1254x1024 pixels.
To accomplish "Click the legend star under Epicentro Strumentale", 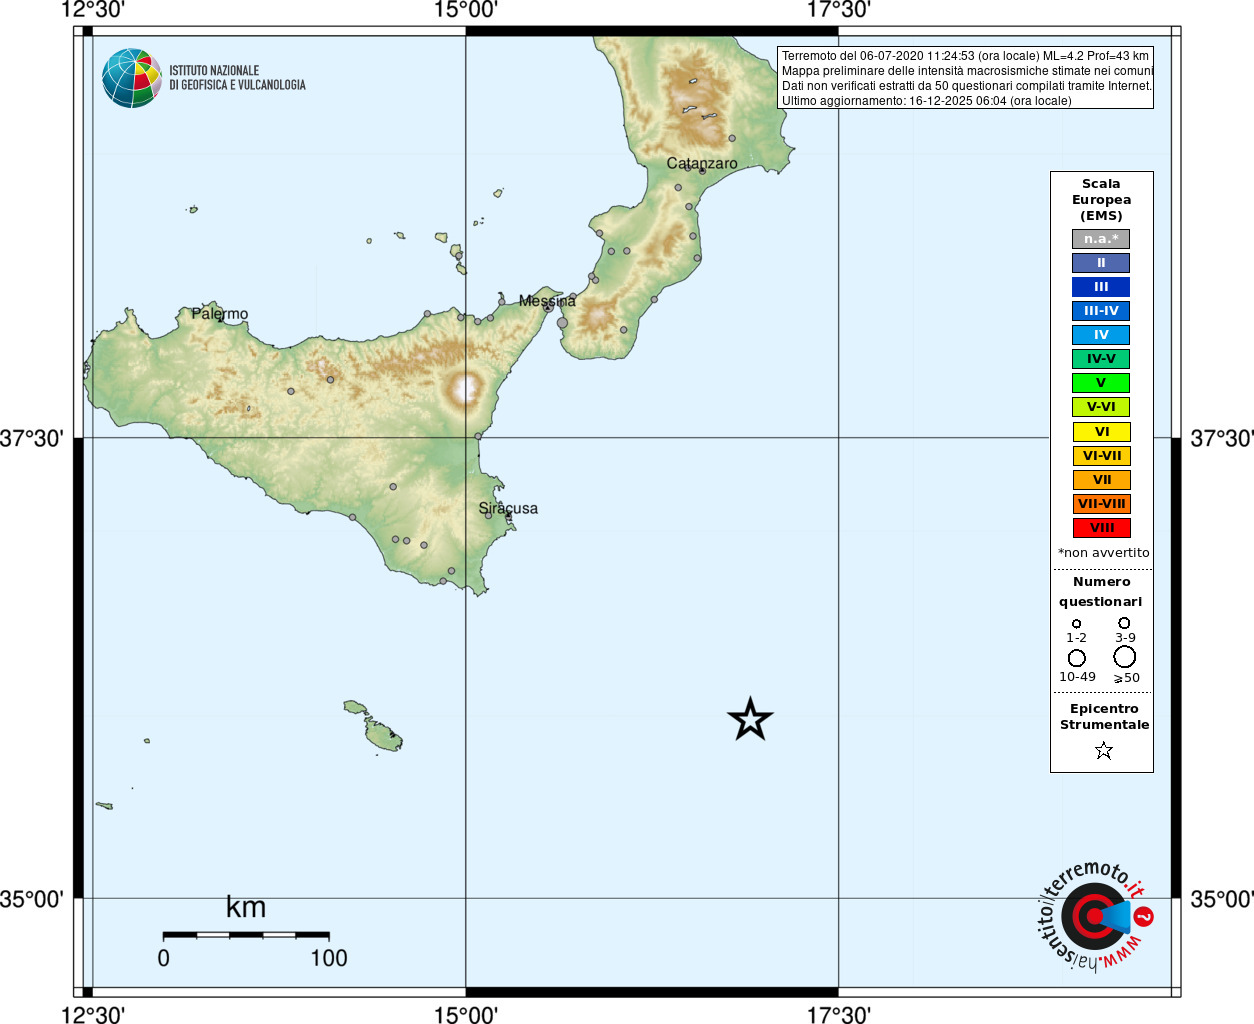I will pyautogui.click(x=1103, y=750).
